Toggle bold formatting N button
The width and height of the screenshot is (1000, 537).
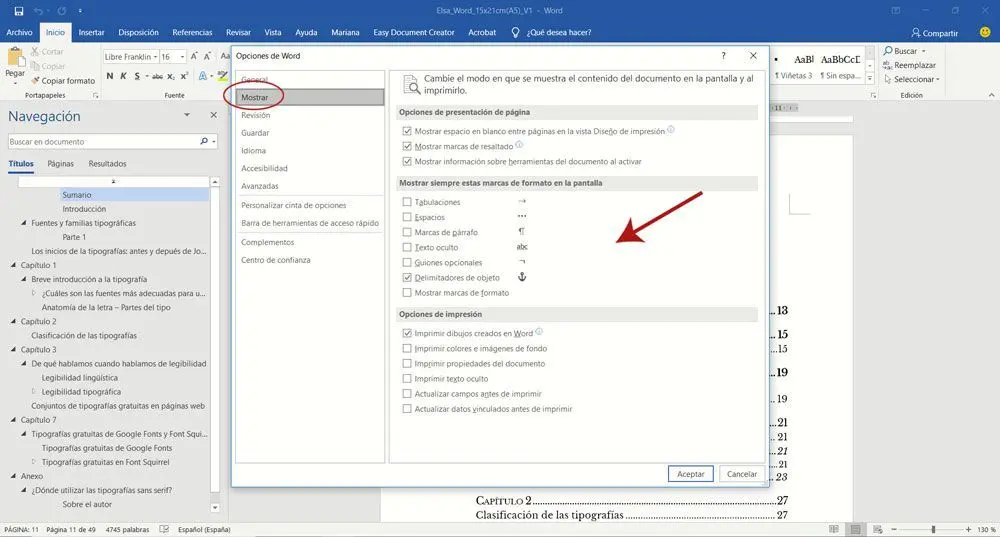(111, 76)
